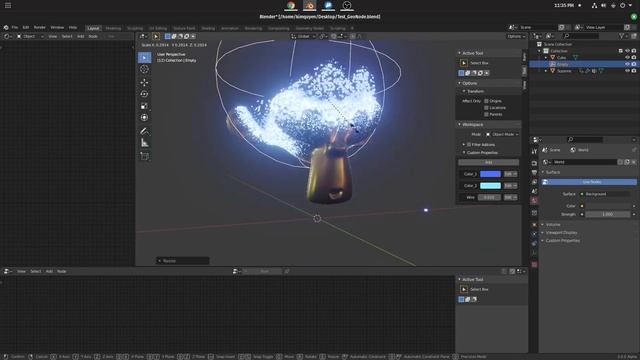Open the File menu

[x=15, y=27]
